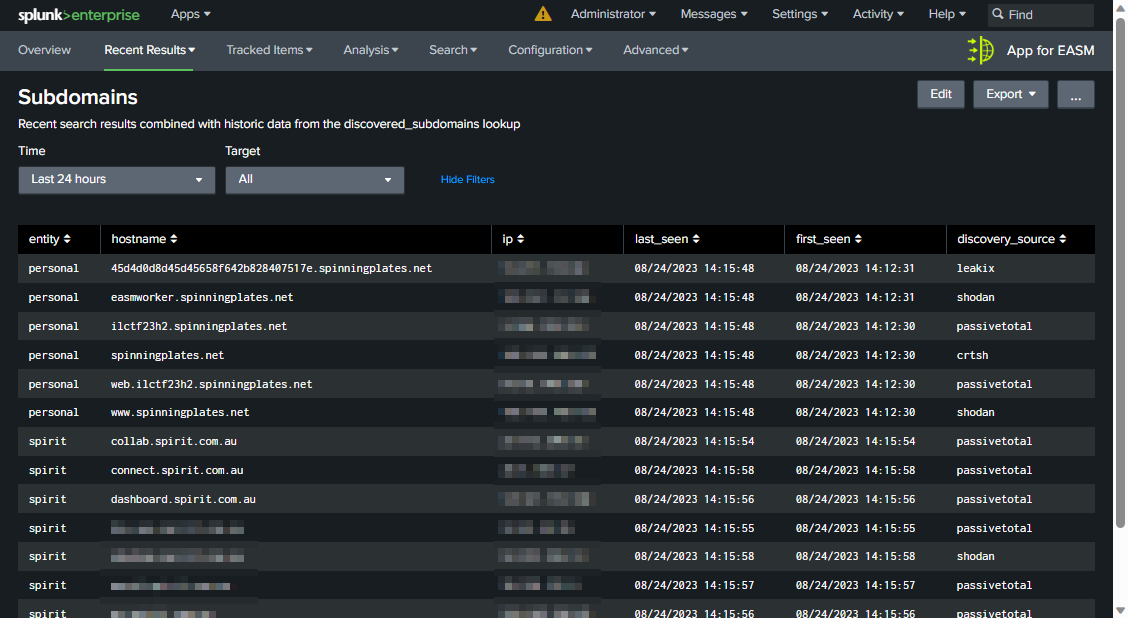Open the Time range dropdown Last 24 hours
This screenshot has width=1128, height=618.
point(117,180)
